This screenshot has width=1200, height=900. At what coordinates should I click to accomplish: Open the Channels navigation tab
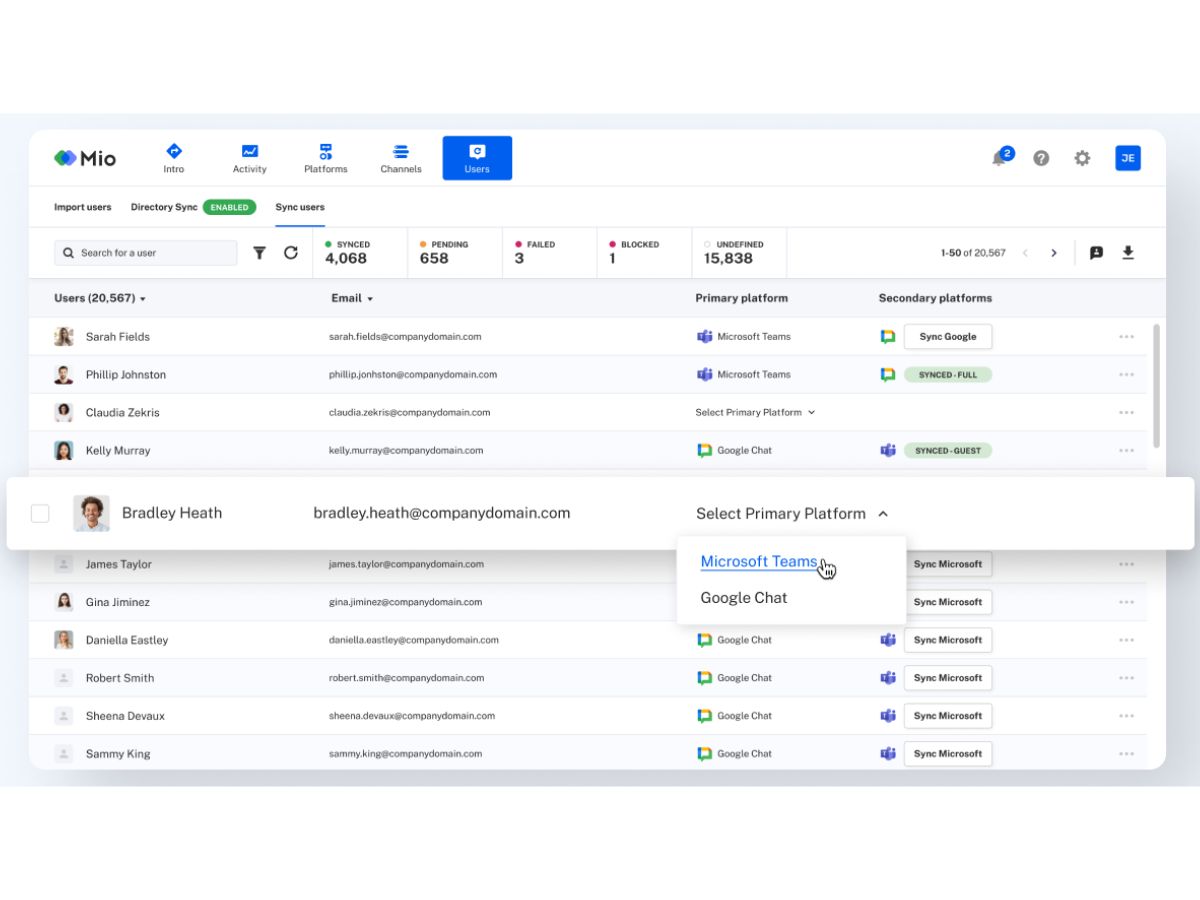401,158
